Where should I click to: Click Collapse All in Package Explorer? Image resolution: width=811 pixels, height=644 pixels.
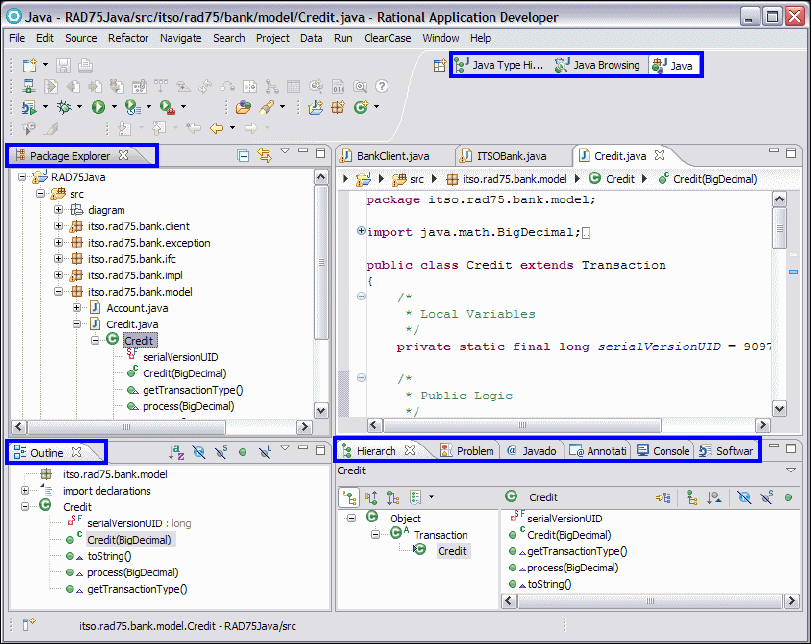click(x=243, y=155)
